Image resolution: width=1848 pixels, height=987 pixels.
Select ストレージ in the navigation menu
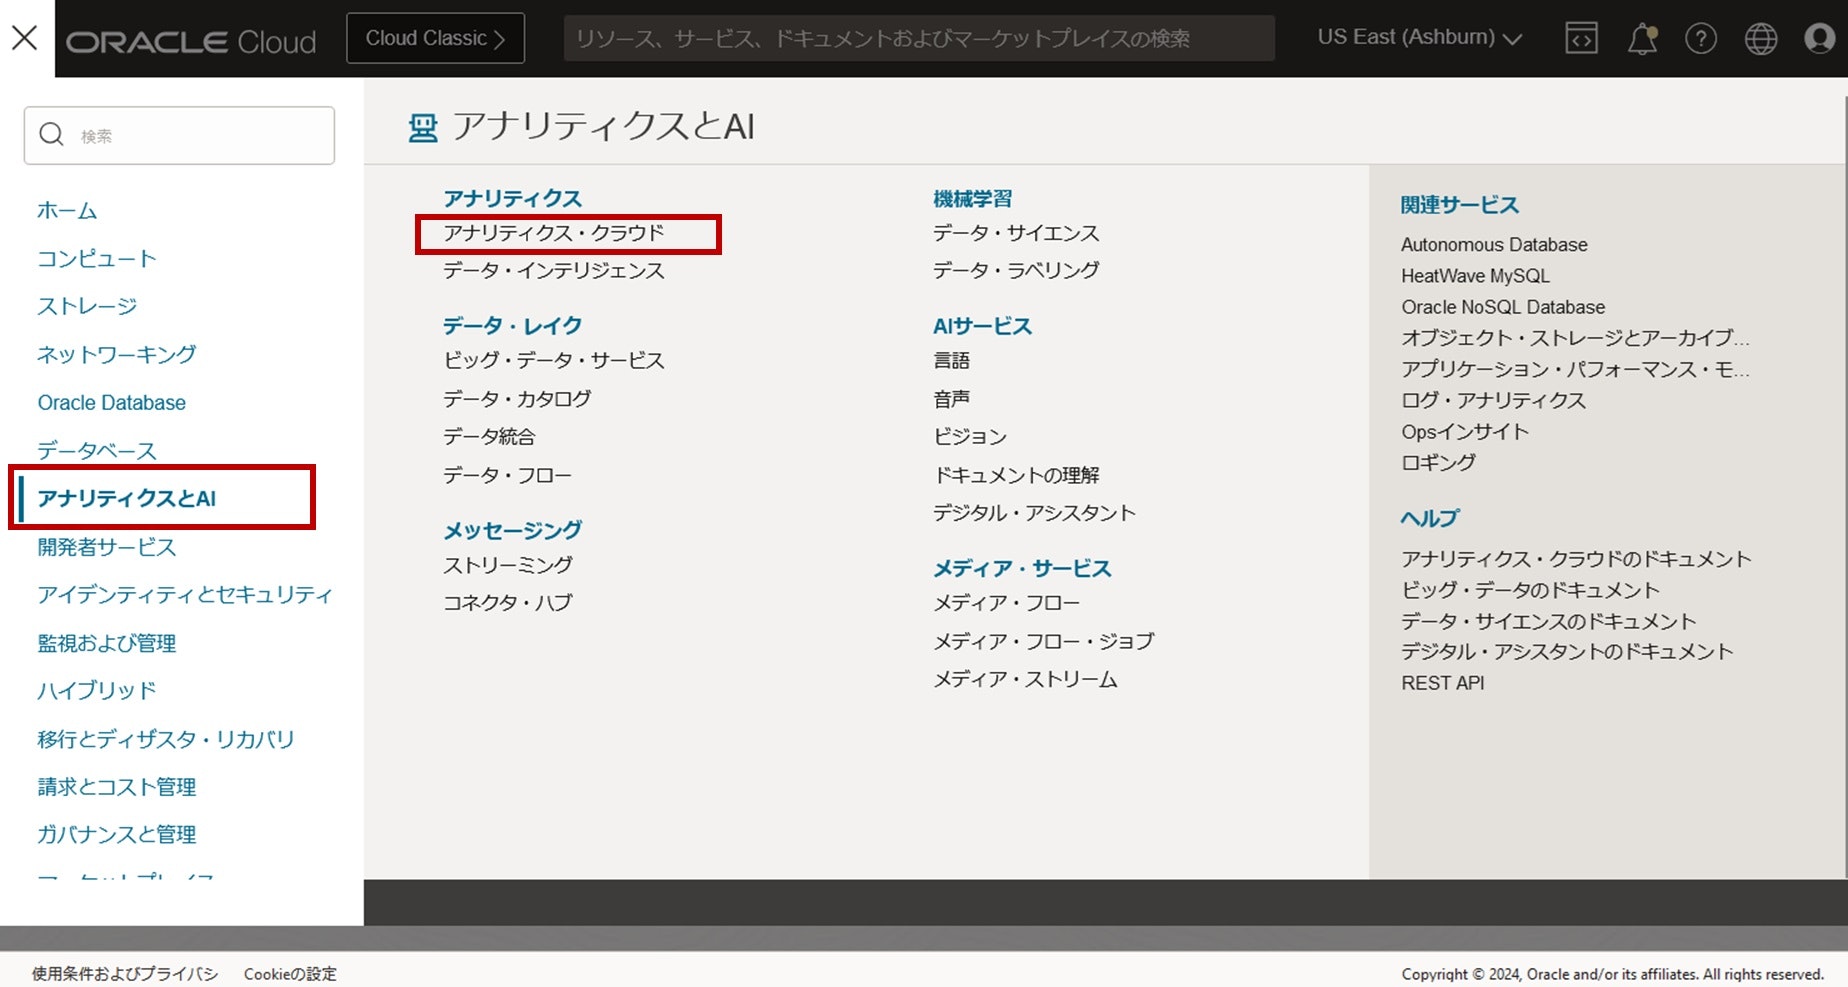click(x=87, y=306)
